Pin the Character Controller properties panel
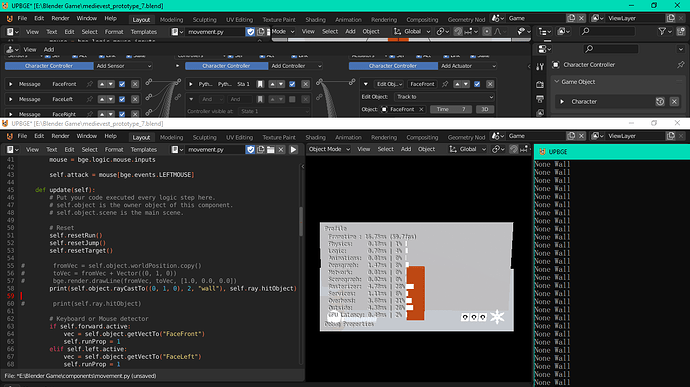Viewport: 690px width, 387px height. (x=680, y=65)
